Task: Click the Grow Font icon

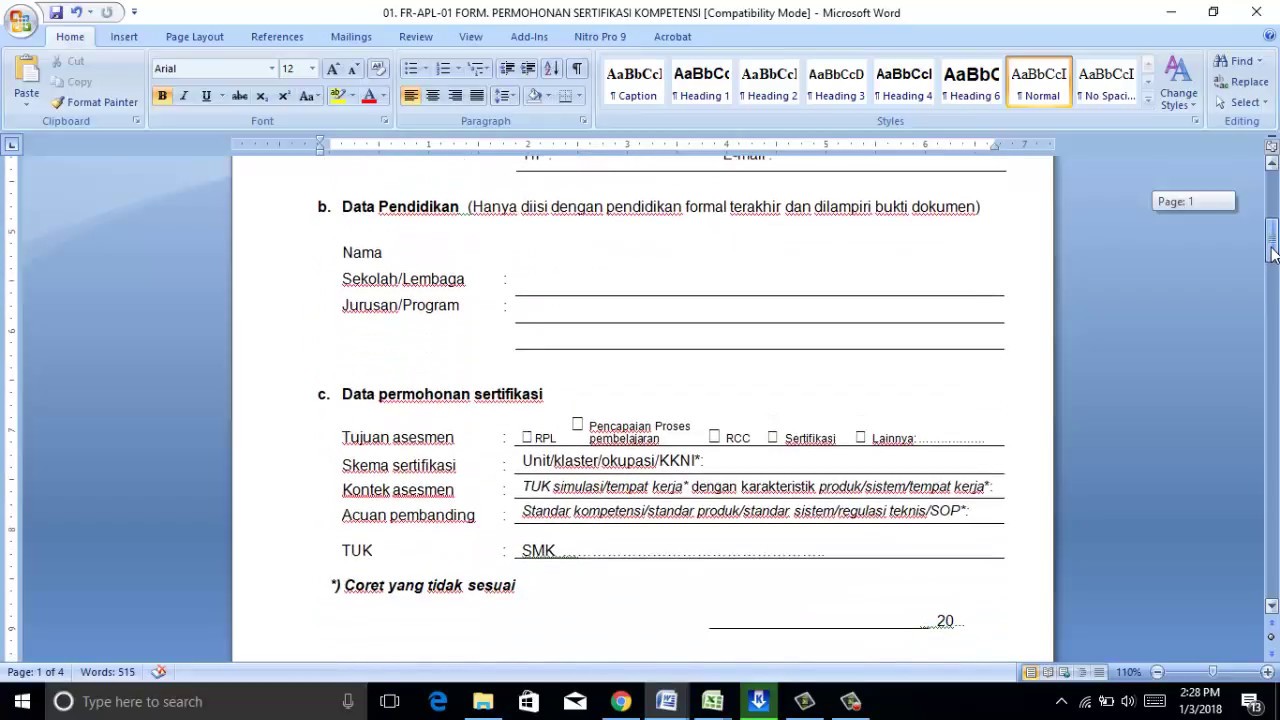Action: point(334,68)
